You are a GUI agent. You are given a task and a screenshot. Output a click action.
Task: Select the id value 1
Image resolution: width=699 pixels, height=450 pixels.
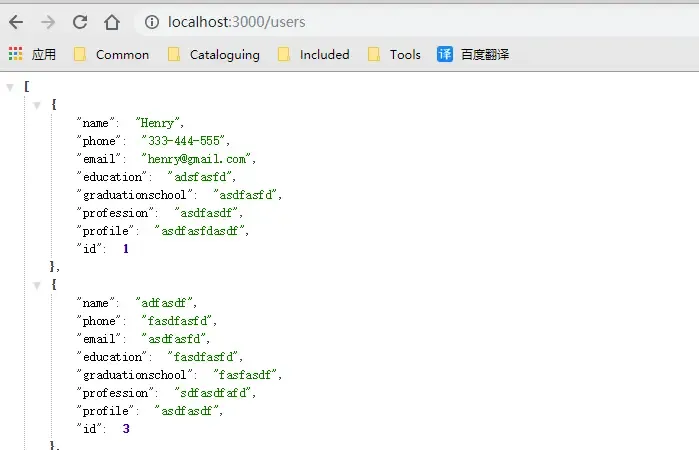click(126, 249)
